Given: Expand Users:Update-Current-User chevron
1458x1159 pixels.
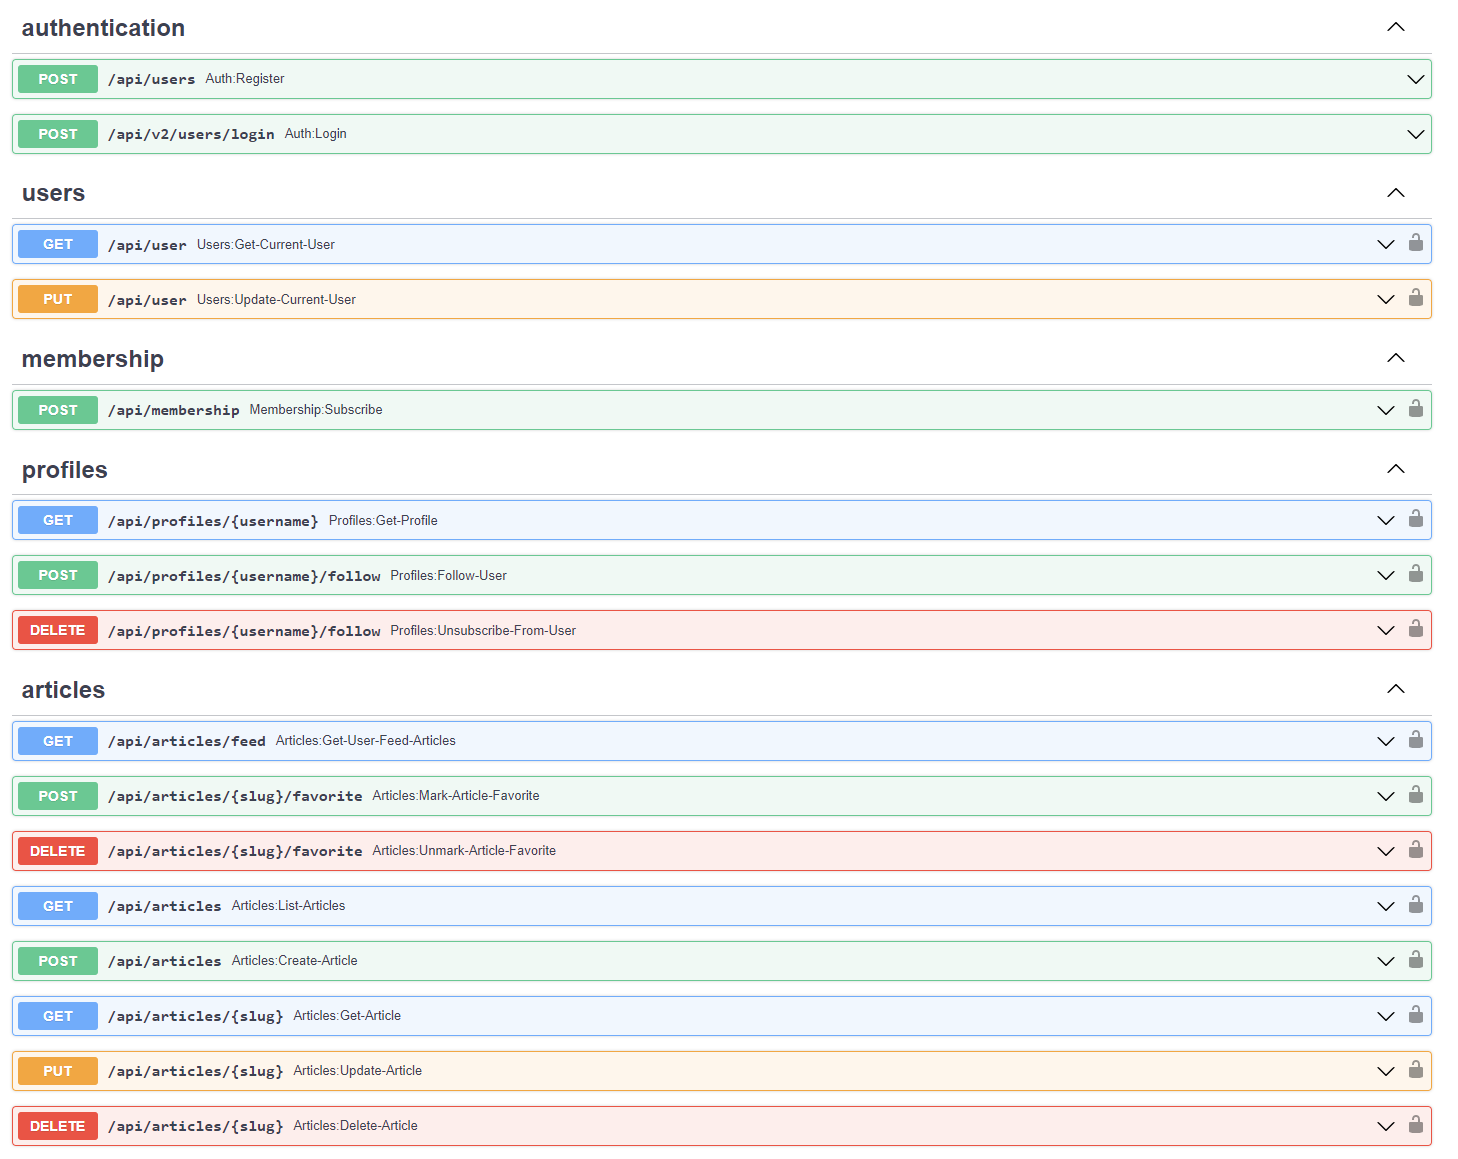Looking at the screenshot, I should (1386, 299).
